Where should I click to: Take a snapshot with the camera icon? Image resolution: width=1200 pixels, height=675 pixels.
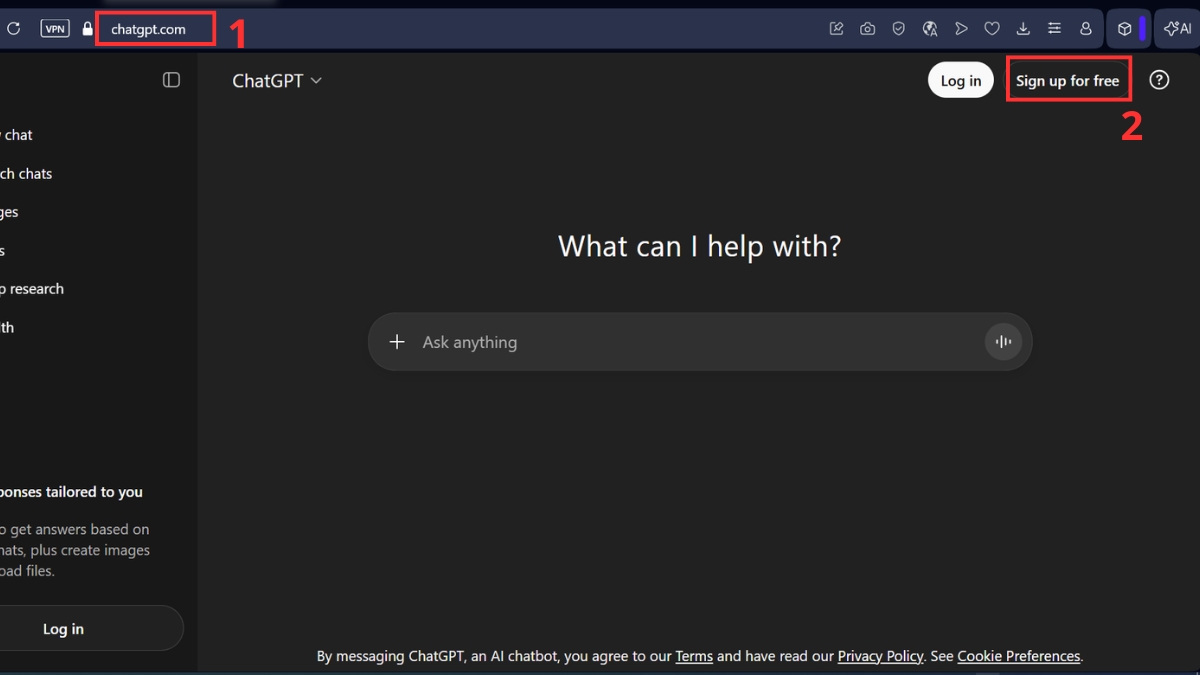tap(868, 29)
